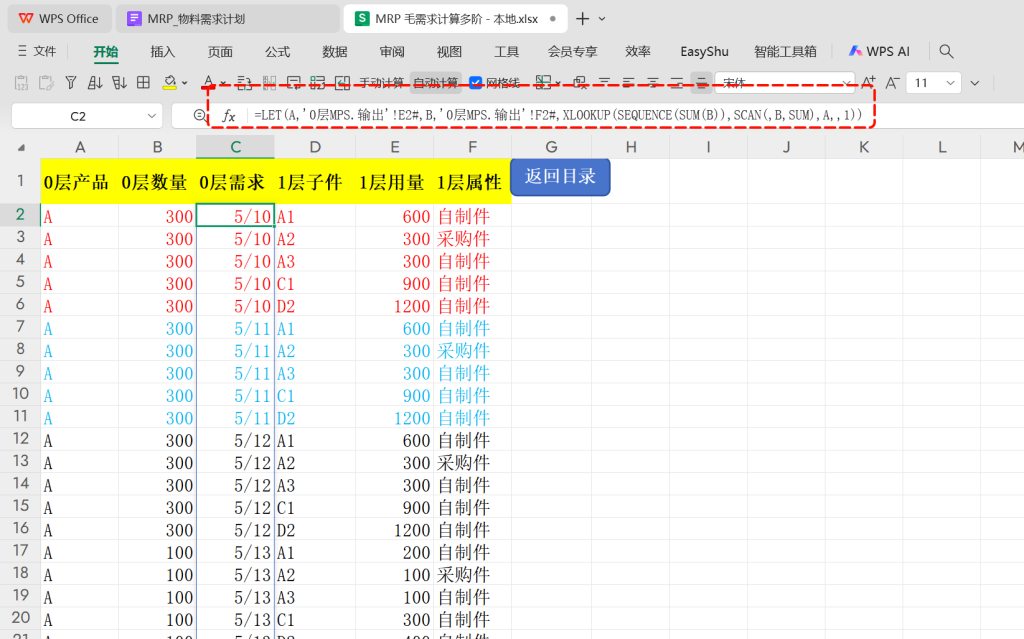The height and width of the screenshot is (639, 1024).
Task: Click the 返回目录 button
Action: click(560, 176)
